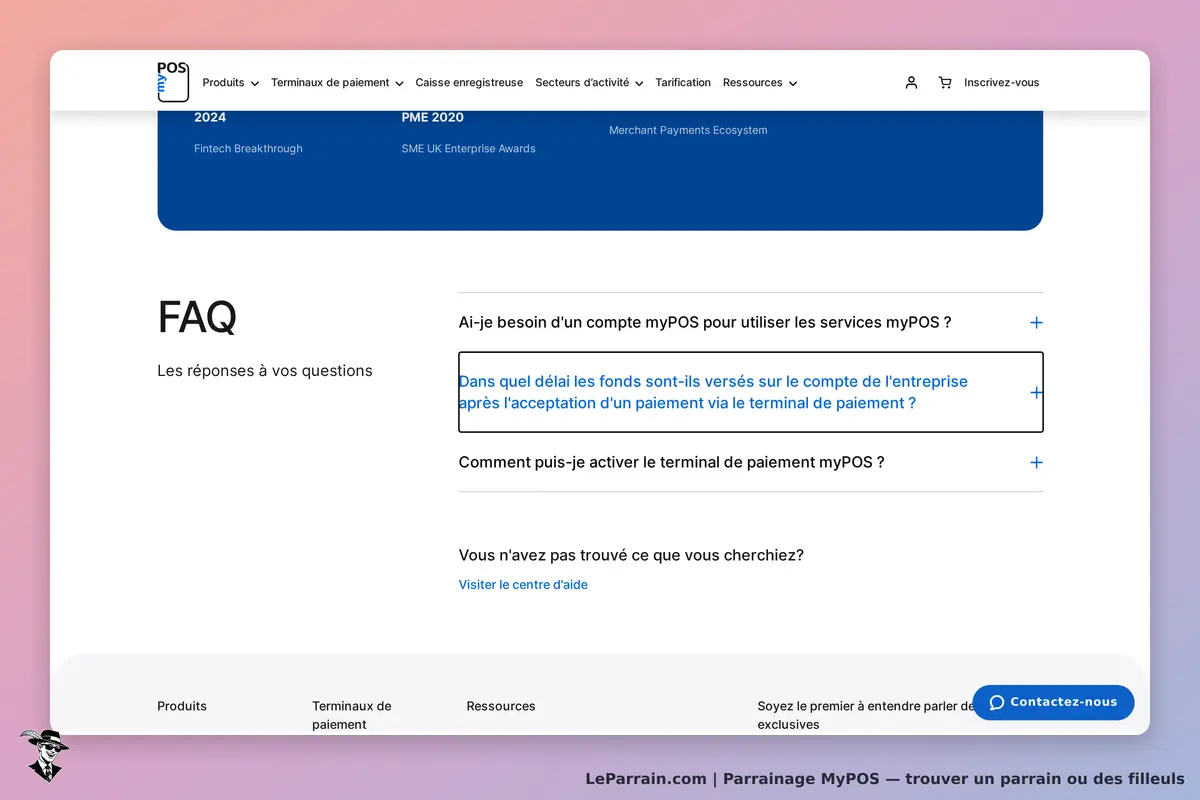1200x800 pixels.
Task: Expand question about délai des fonds versés
Action: 750,392
